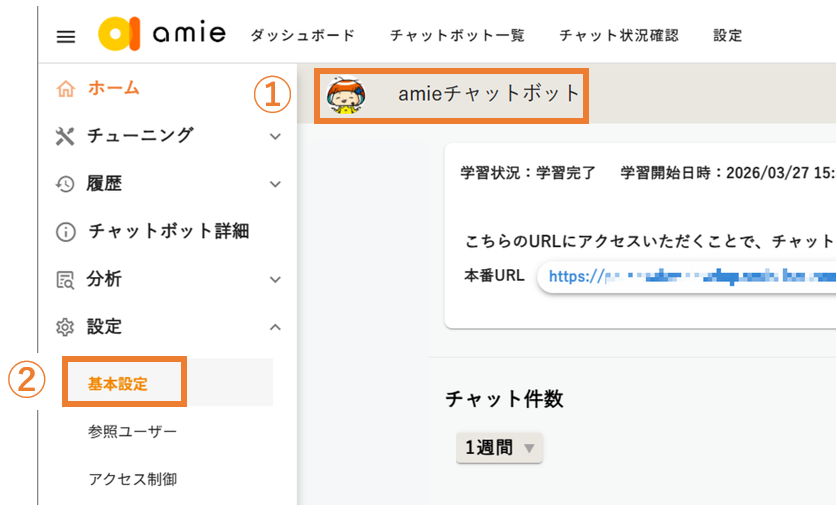837x514 pixels.
Task: Click the analysis magnifier icon
Action: coord(66,280)
